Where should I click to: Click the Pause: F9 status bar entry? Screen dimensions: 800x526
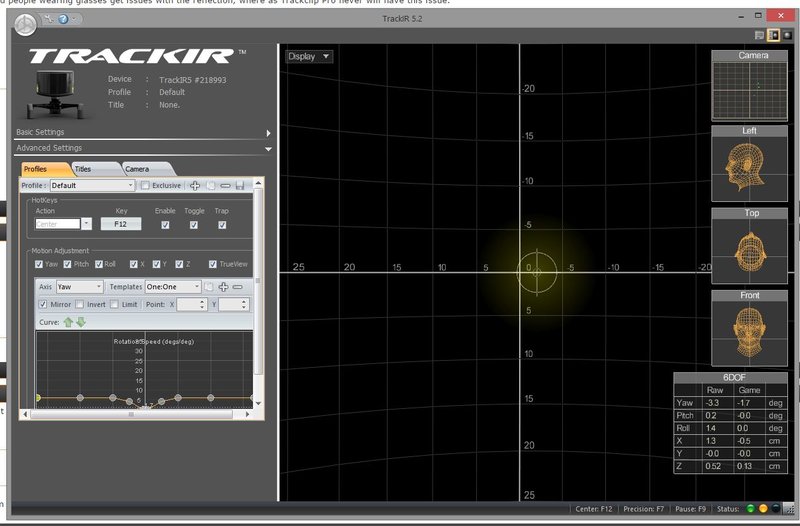coord(690,509)
